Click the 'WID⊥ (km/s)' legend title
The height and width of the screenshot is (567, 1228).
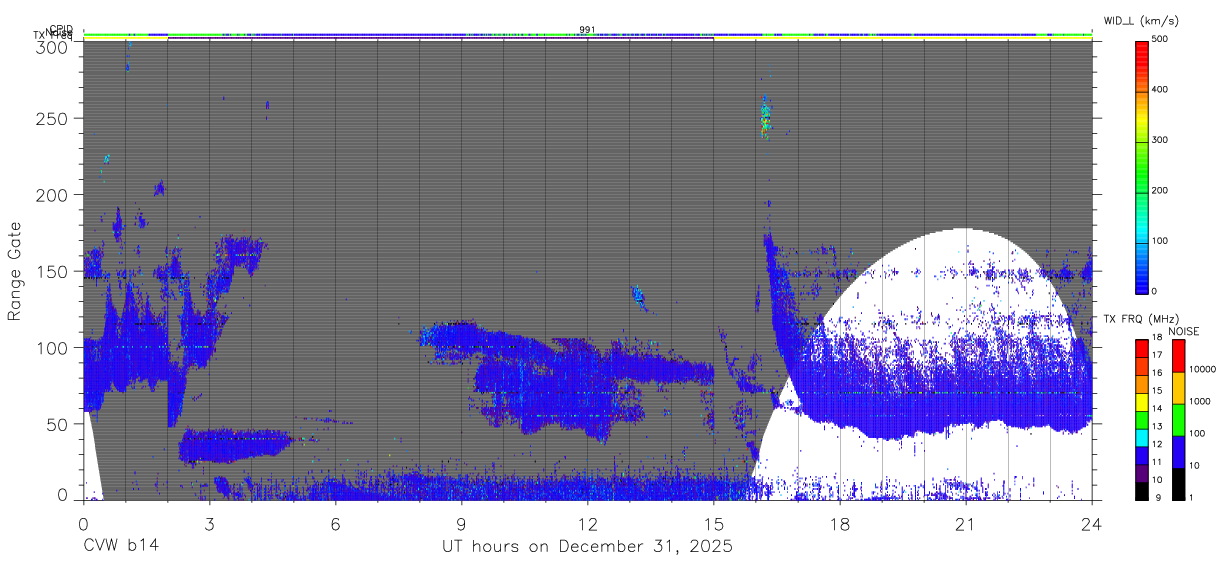pos(1141,21)
